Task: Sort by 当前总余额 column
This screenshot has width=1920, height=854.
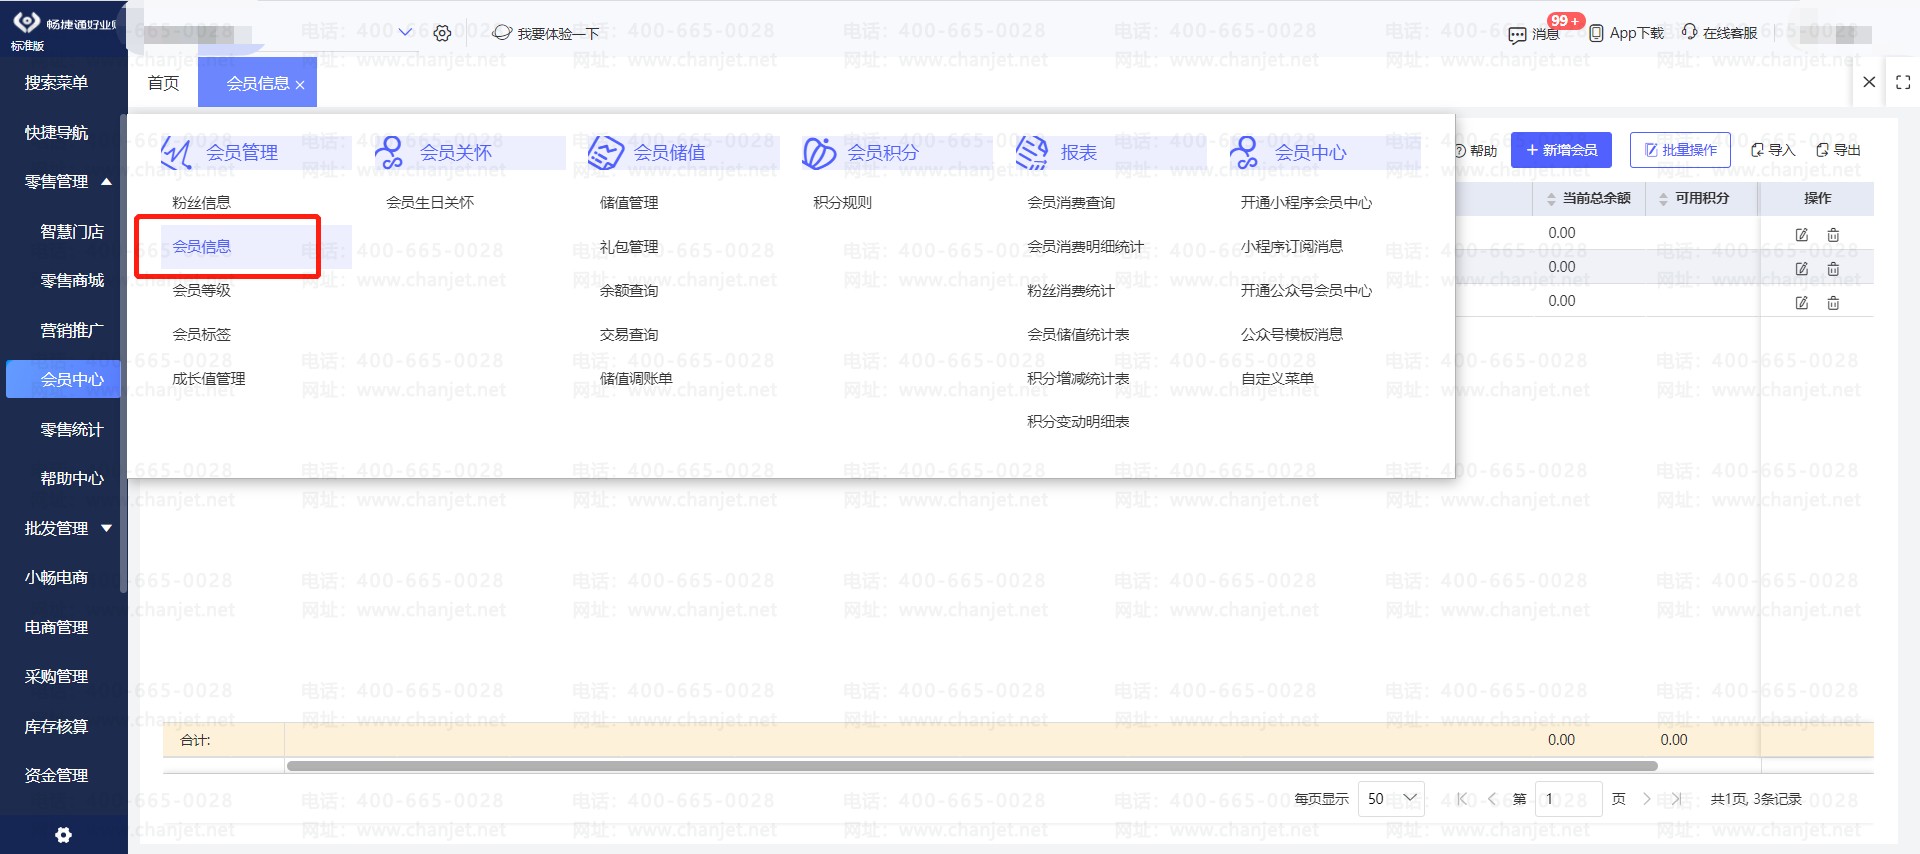Action: coord(1551,199)
